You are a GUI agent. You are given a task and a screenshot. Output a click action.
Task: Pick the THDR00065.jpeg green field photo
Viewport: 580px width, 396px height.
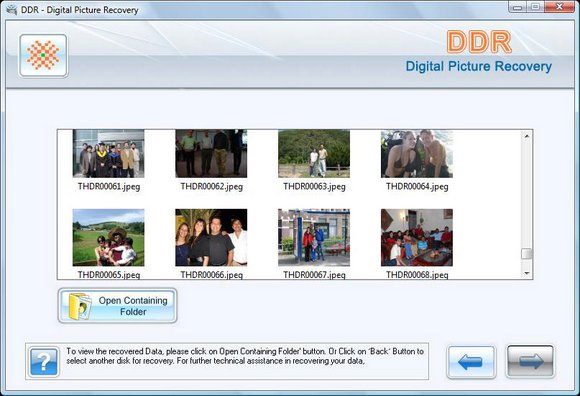[x=108, y=237]
